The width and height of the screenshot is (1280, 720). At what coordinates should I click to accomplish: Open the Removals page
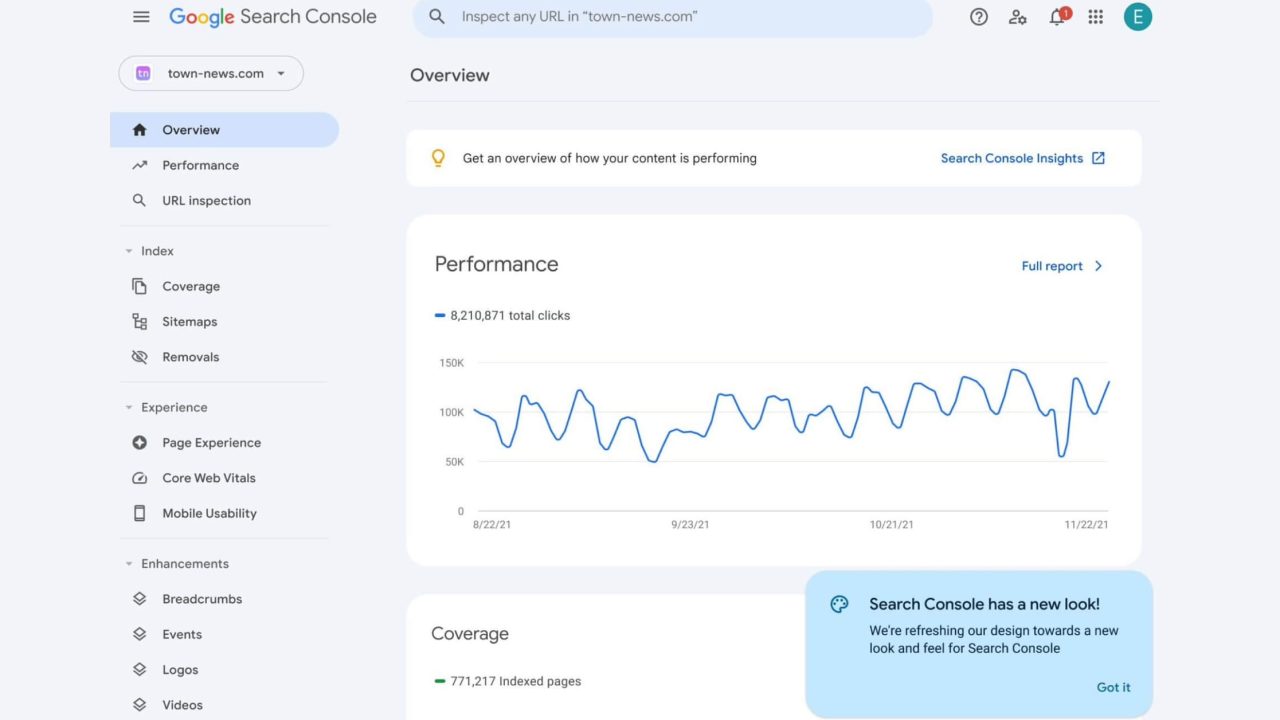click(x=224, y=357)
